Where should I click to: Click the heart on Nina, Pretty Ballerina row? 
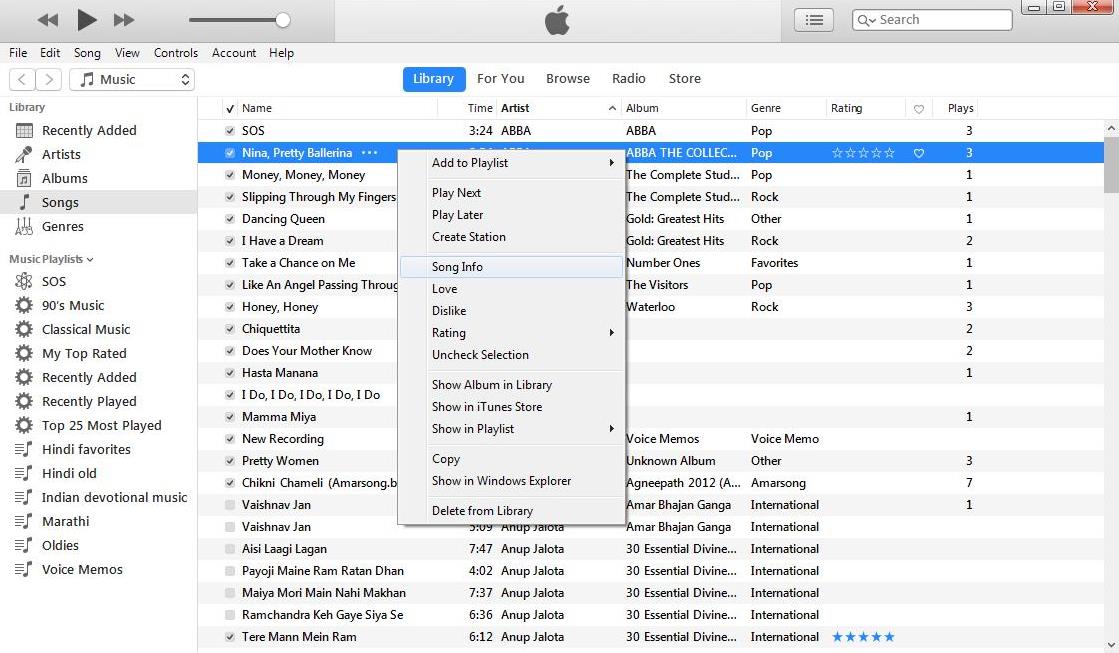coord(918,153)
